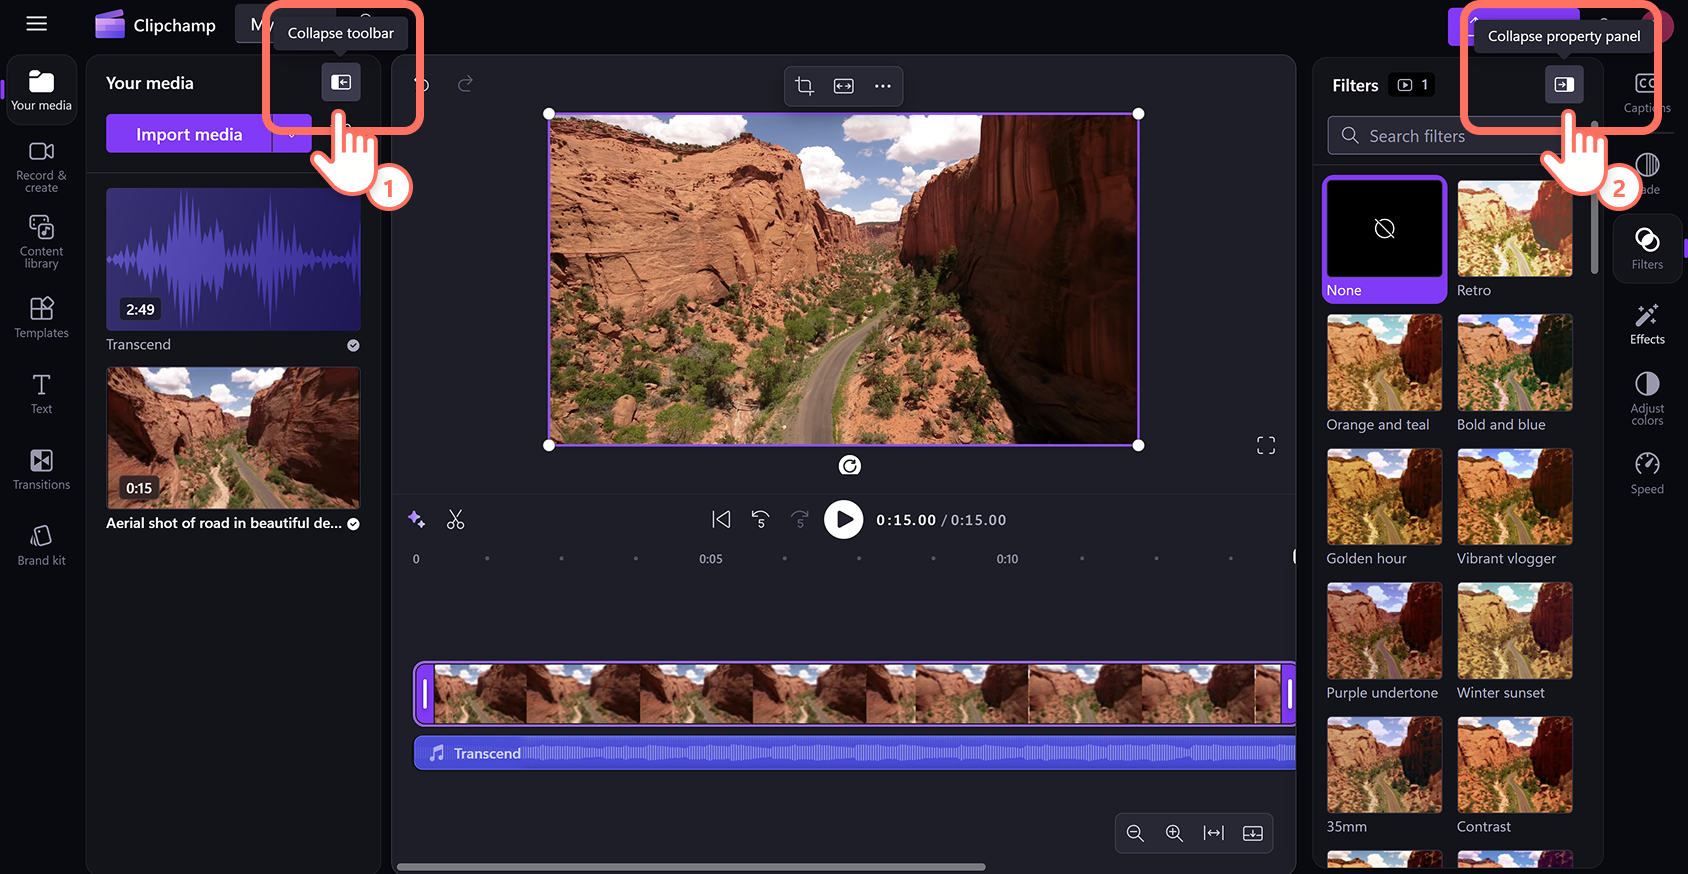Select the None filter
Image resolution: width=1688 pixels, height=874 pixels.
pos(1385,240)
